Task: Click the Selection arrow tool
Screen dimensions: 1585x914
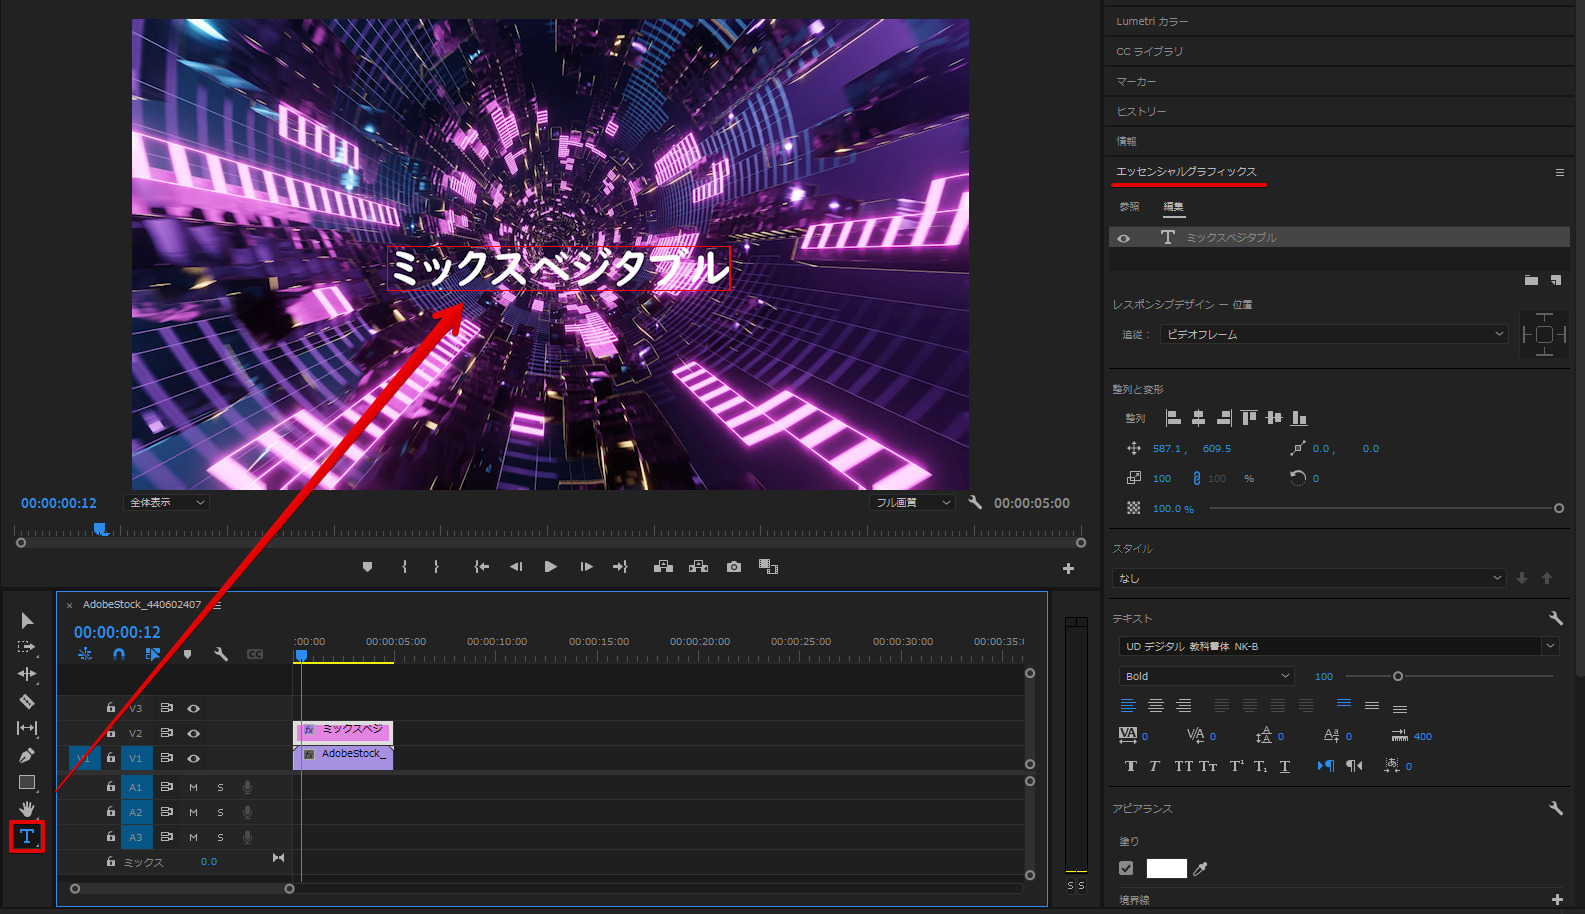Action: click(x=27, y=621)
